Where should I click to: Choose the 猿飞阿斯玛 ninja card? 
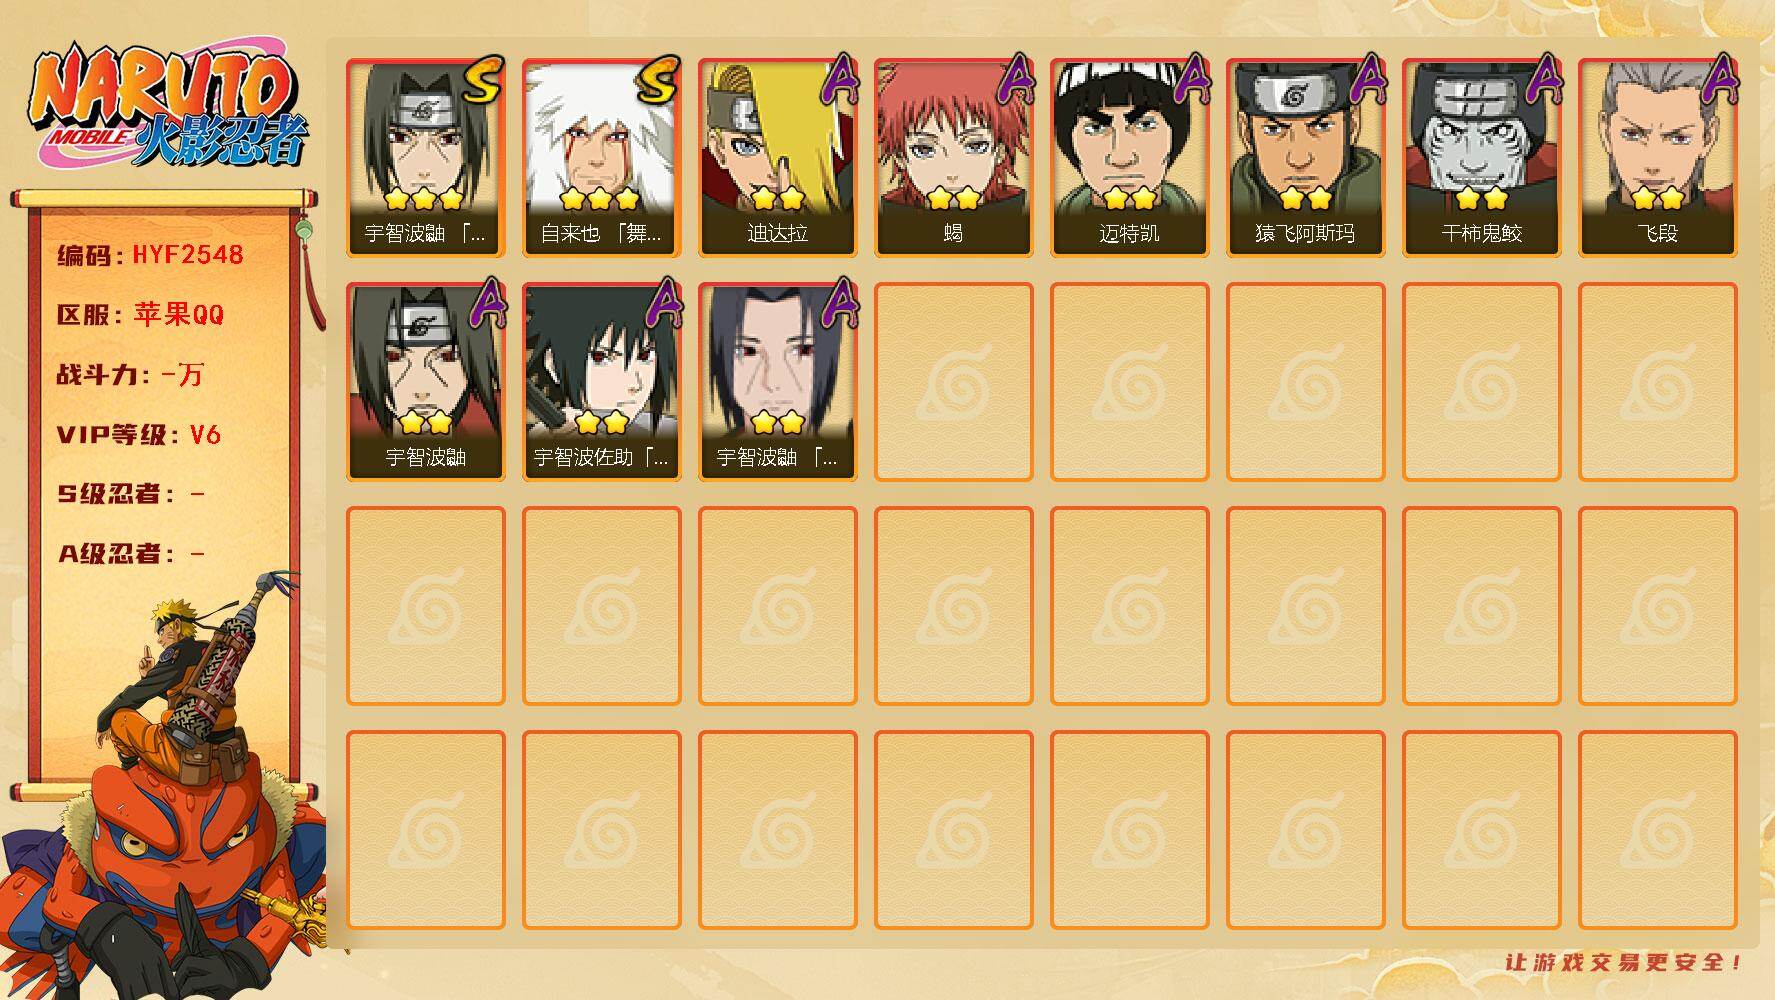point(1305,158)
